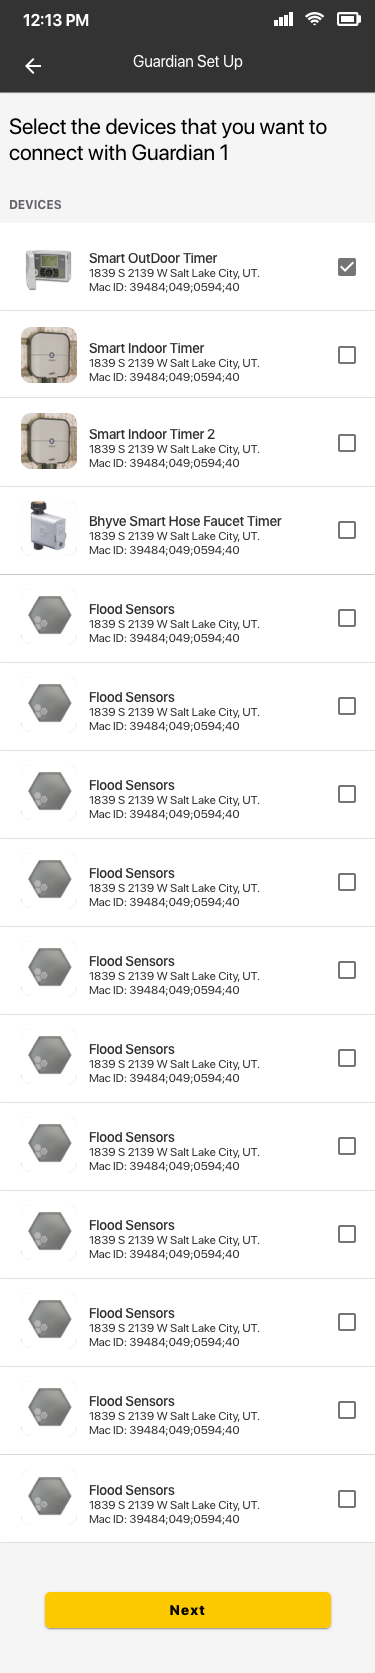Tap the Bhyve Hose Faucet Timer image
The width and height of the screenshot is (375, 1673).
[49, 527]
